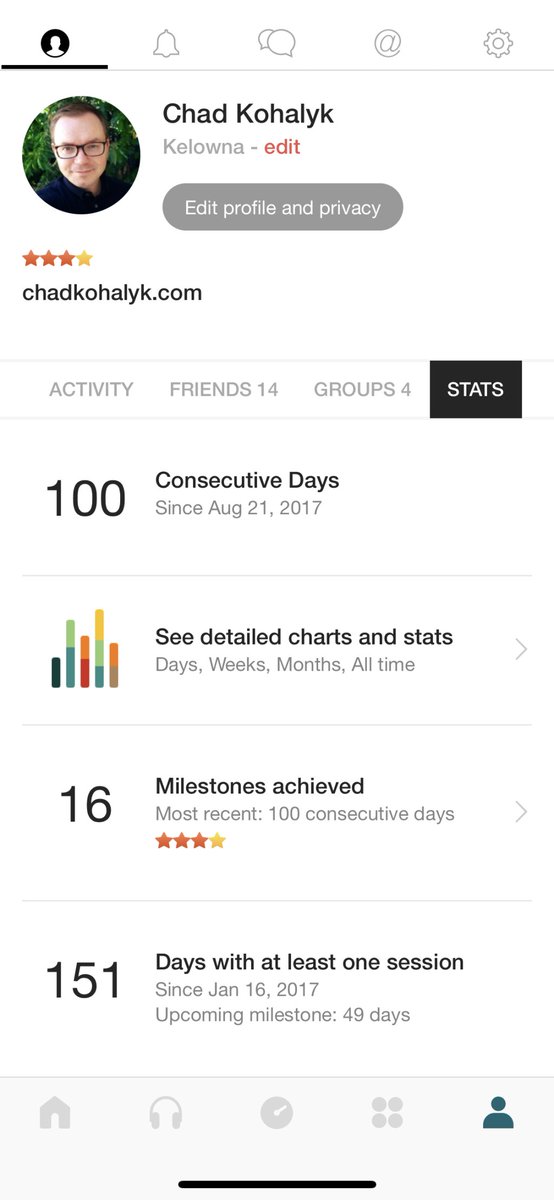Click the Edit profile and privacy button
The height and width of the screenshot is (1200, 554).
283,208
